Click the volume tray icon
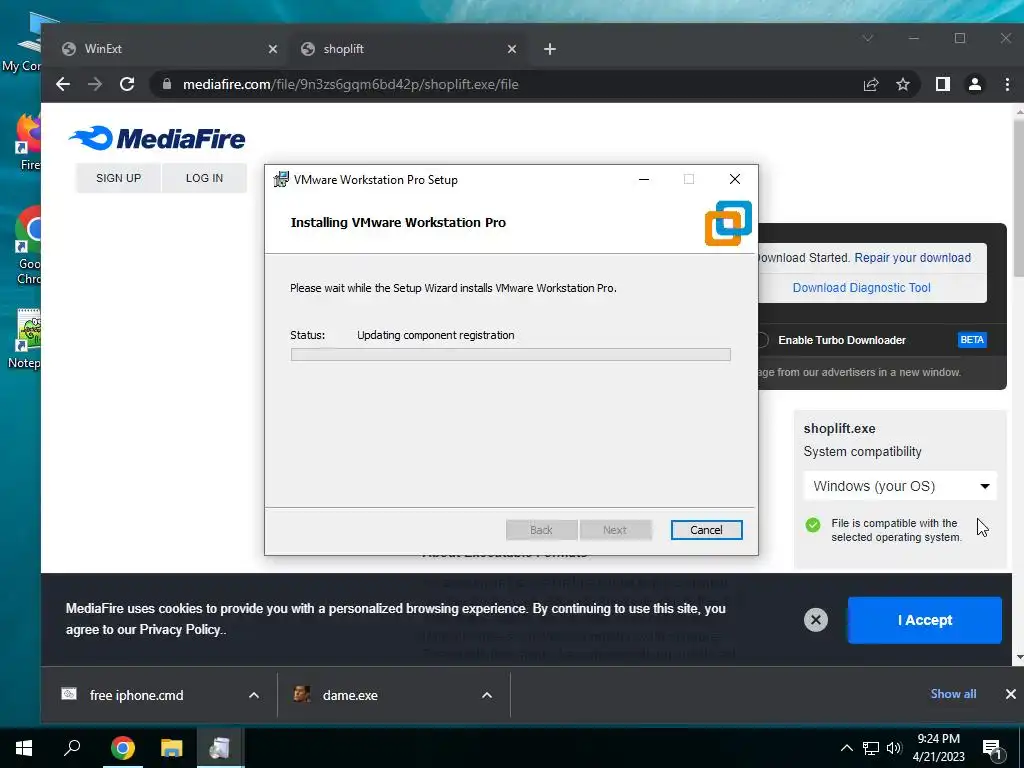The image size is (1024, 768). point(894,748)
